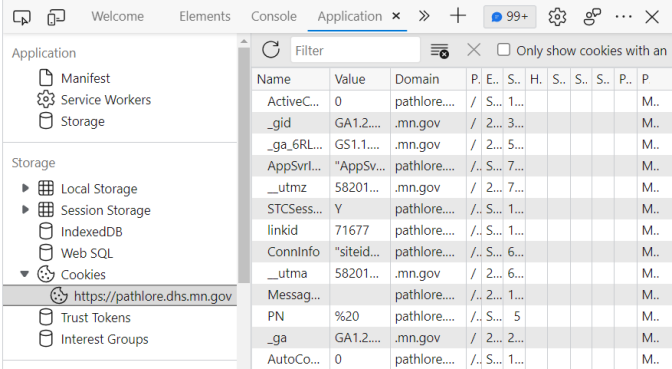This screenshot has width=672, height=369.
Task: Select the STCSess... cookie row
Action: point(462,209)
